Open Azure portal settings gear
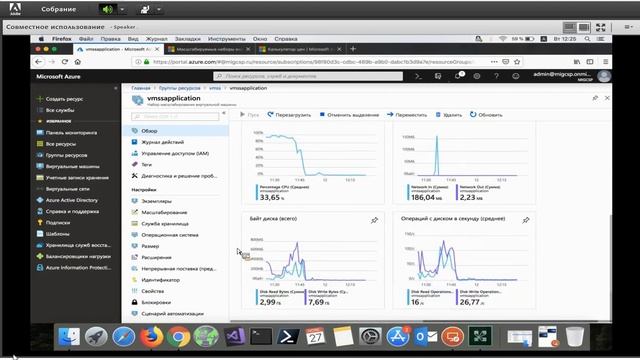Screen dimensions: 640x360 [477, 76]
